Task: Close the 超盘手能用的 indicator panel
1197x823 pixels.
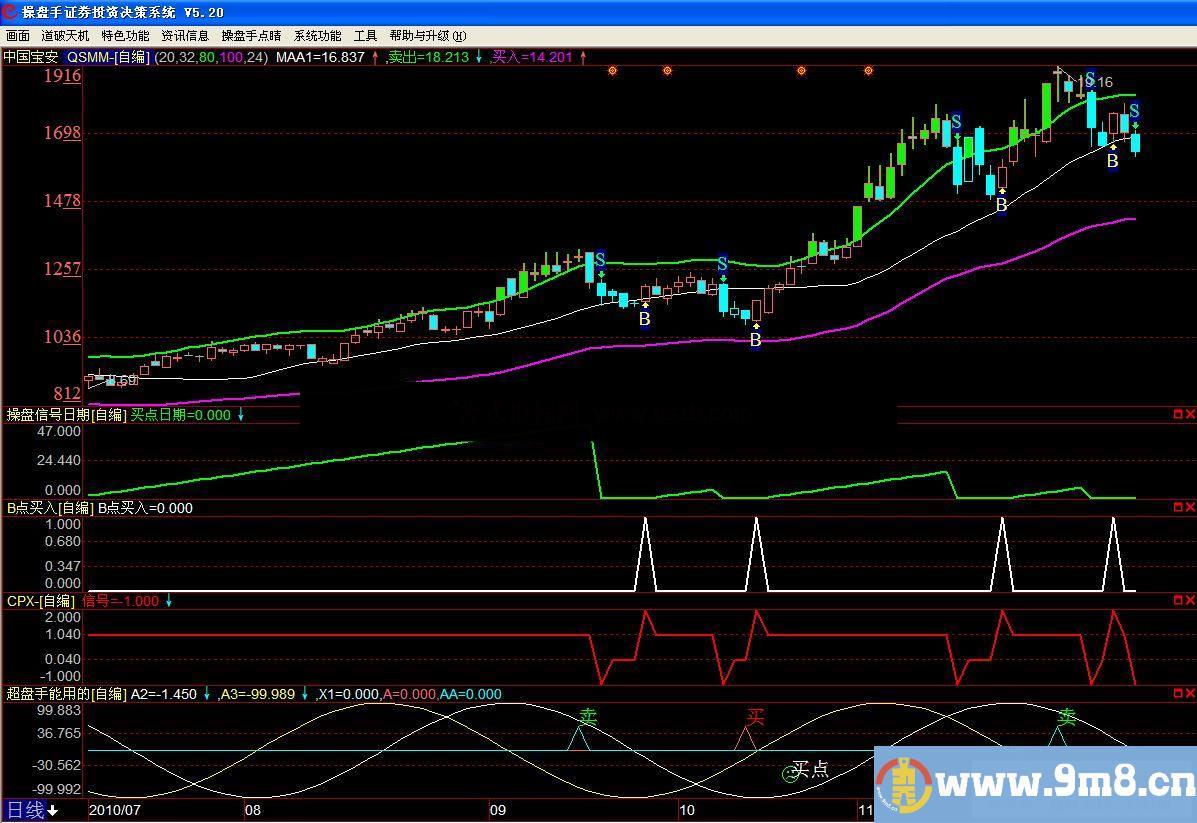Action: (x=1190, y=693)
